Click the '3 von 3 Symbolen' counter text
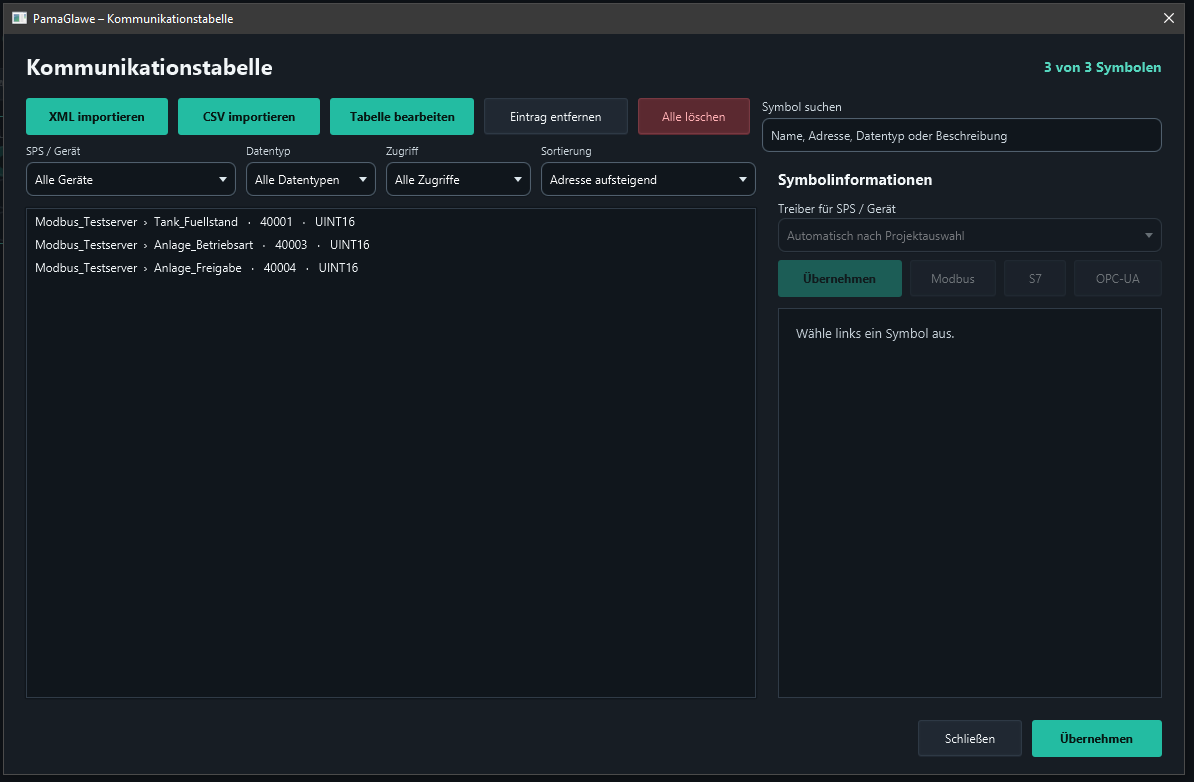Viewport: 1194px width, 782px height. click(x=1103, y=67)
